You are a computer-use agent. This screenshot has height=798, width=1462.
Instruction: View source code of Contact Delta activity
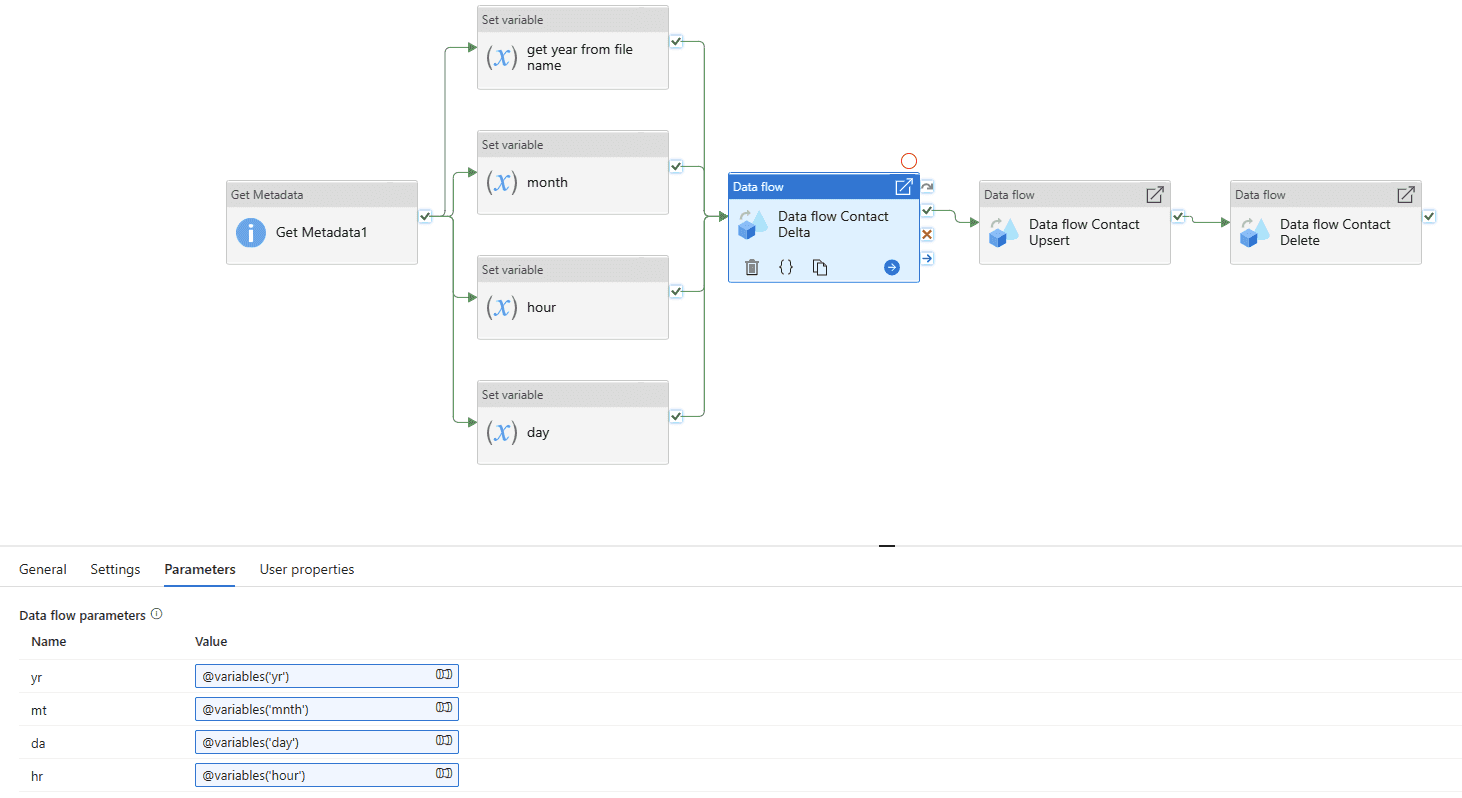(786, 267)
